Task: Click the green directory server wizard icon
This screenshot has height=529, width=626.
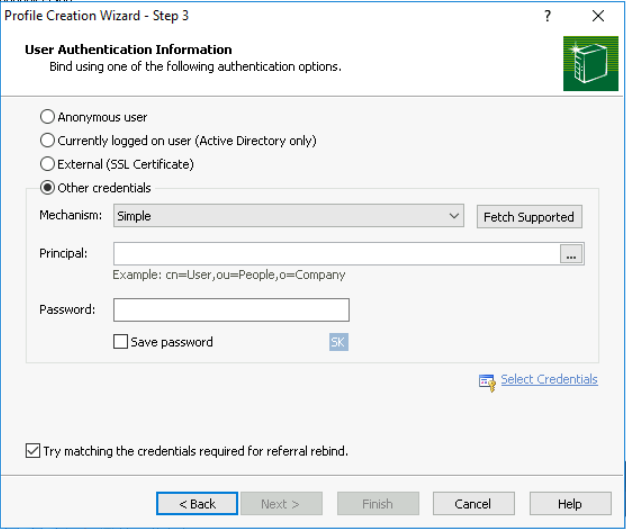Action: (590, 63)
